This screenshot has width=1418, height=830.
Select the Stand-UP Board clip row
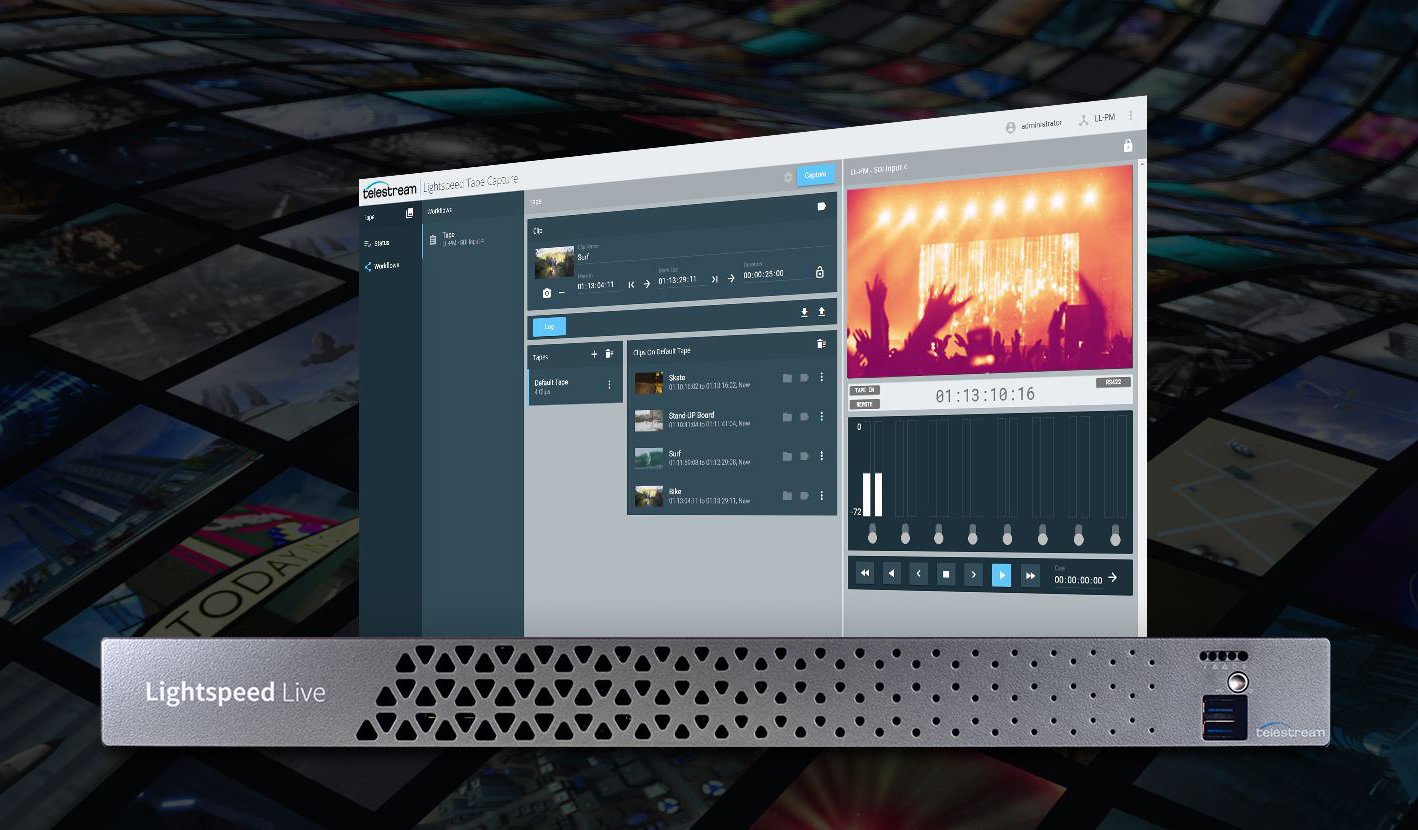[x=732, y=420]
